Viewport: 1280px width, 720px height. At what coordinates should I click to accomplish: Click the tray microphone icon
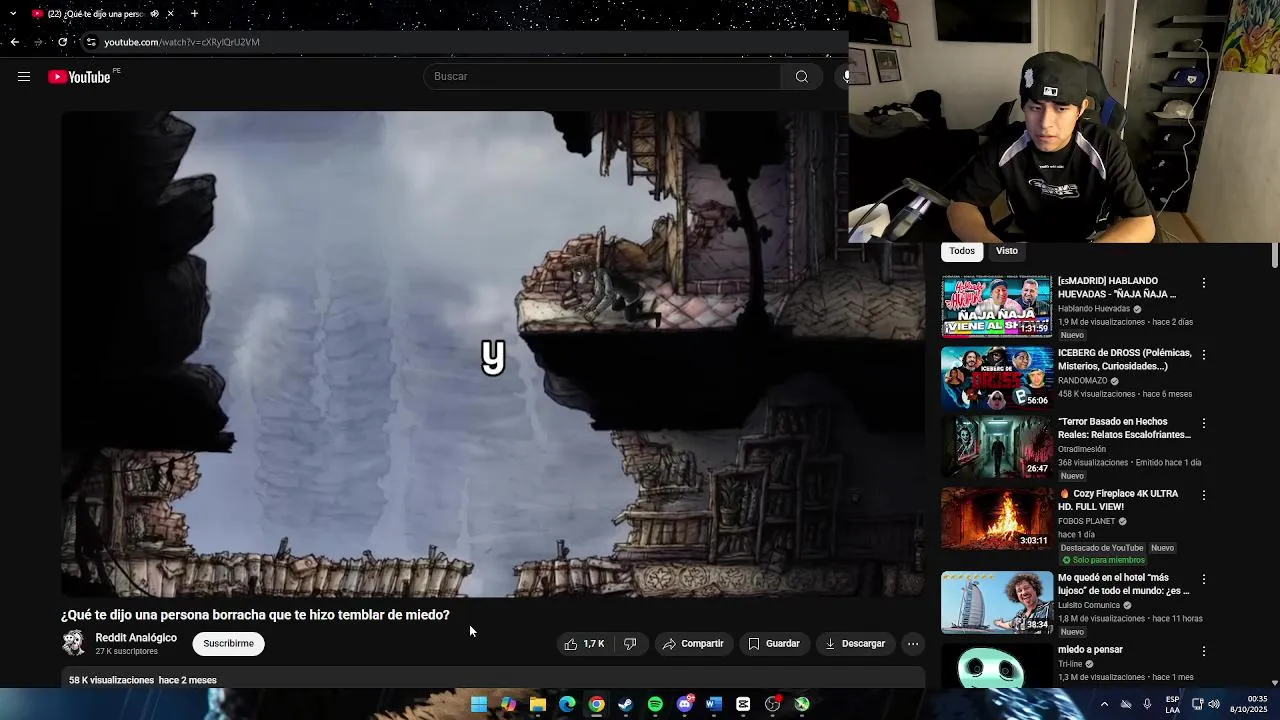coord(1147,704)
